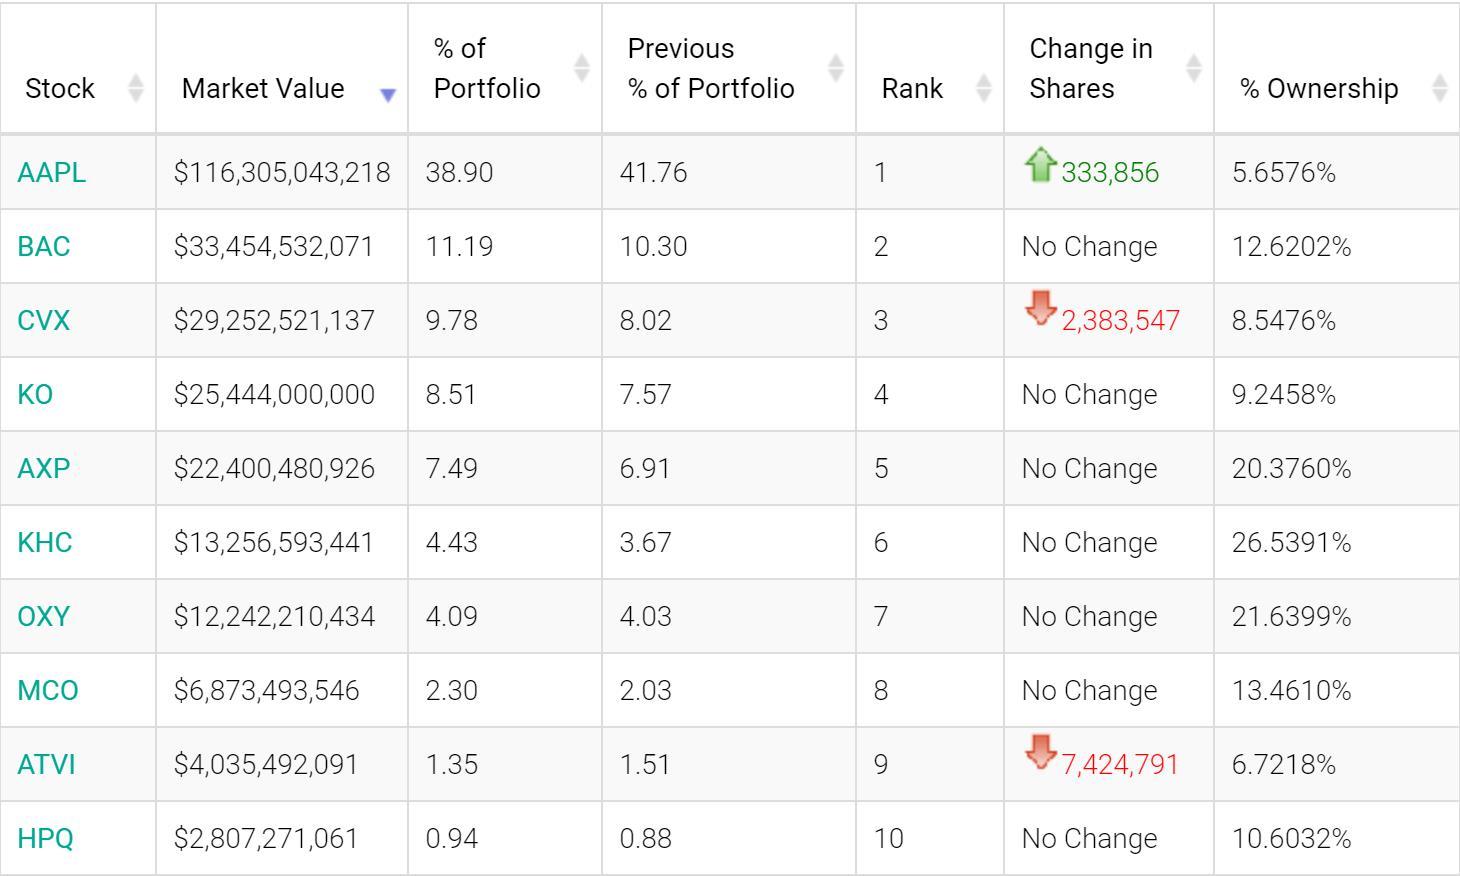Screen dimensions: 1460x876
Task: Select AAPL market value $116,305,043,218
Action: [x=282, y=172]
